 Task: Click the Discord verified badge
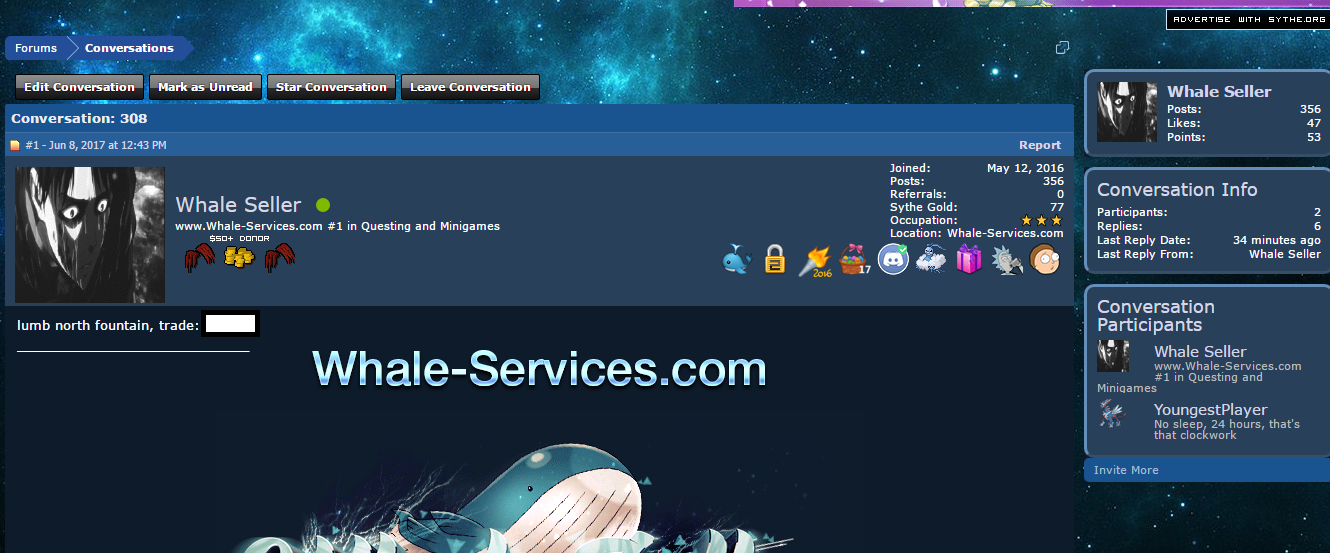pyautogui.click(x=893, y=259)
